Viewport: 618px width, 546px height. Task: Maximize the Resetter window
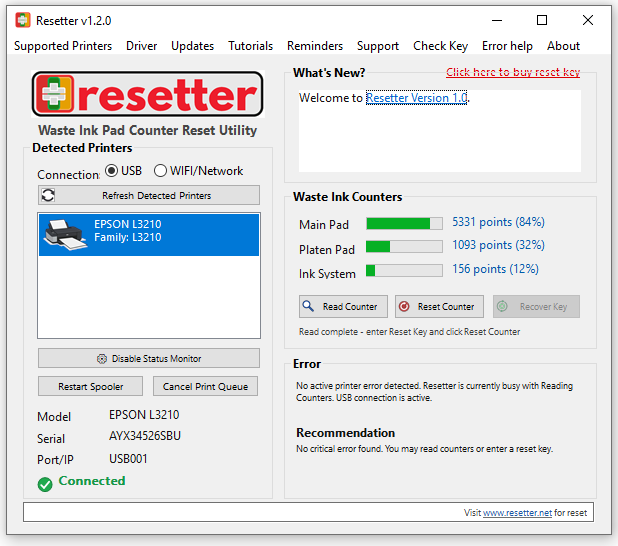(542, 20)
